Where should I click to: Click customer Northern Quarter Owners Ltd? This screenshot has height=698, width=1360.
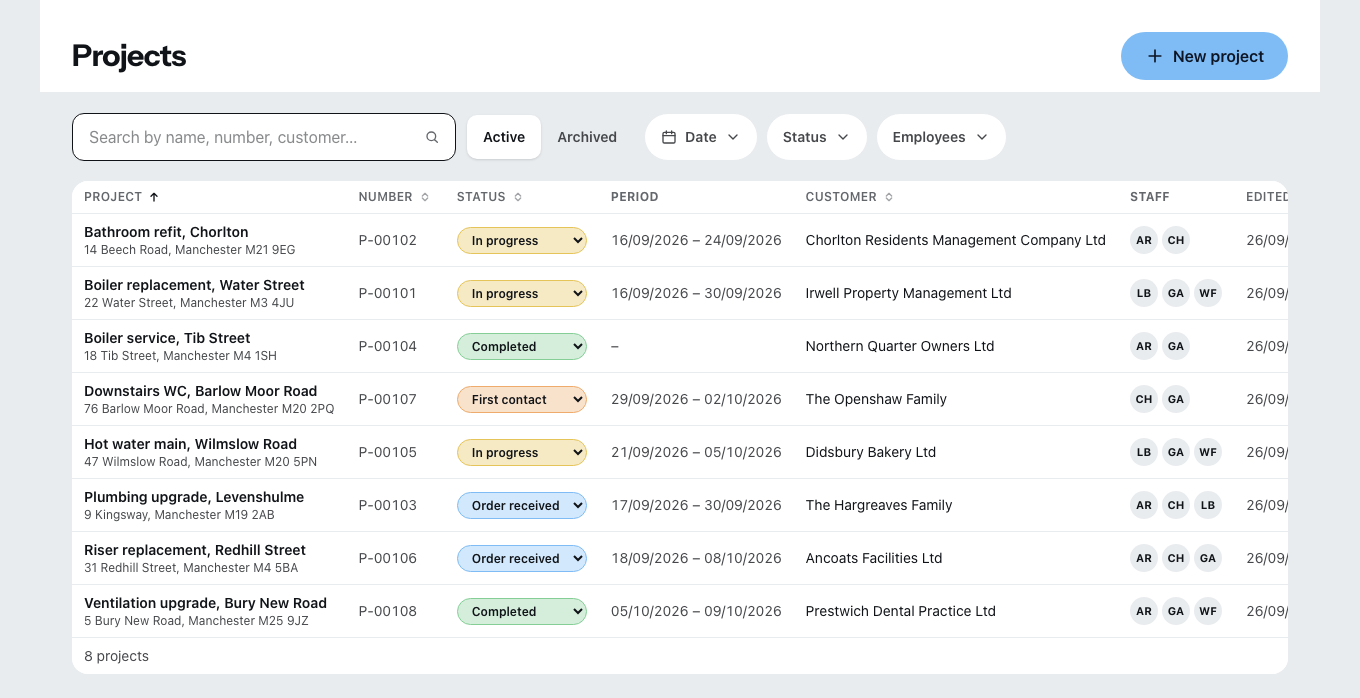[900, 346]
